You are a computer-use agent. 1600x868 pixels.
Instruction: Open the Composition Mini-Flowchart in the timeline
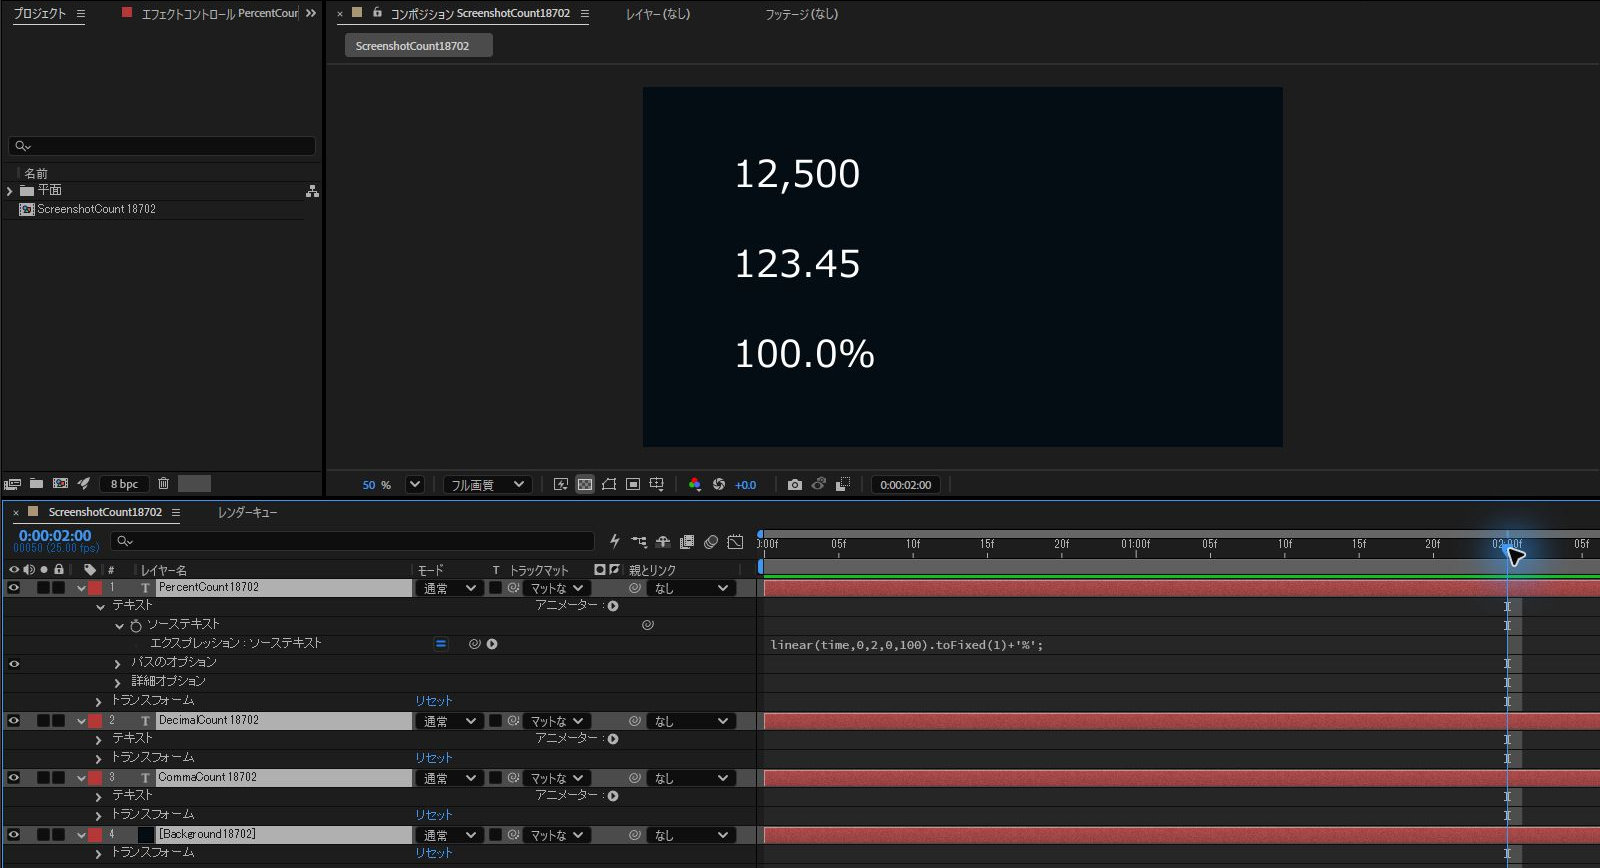(x=639, y=542)
